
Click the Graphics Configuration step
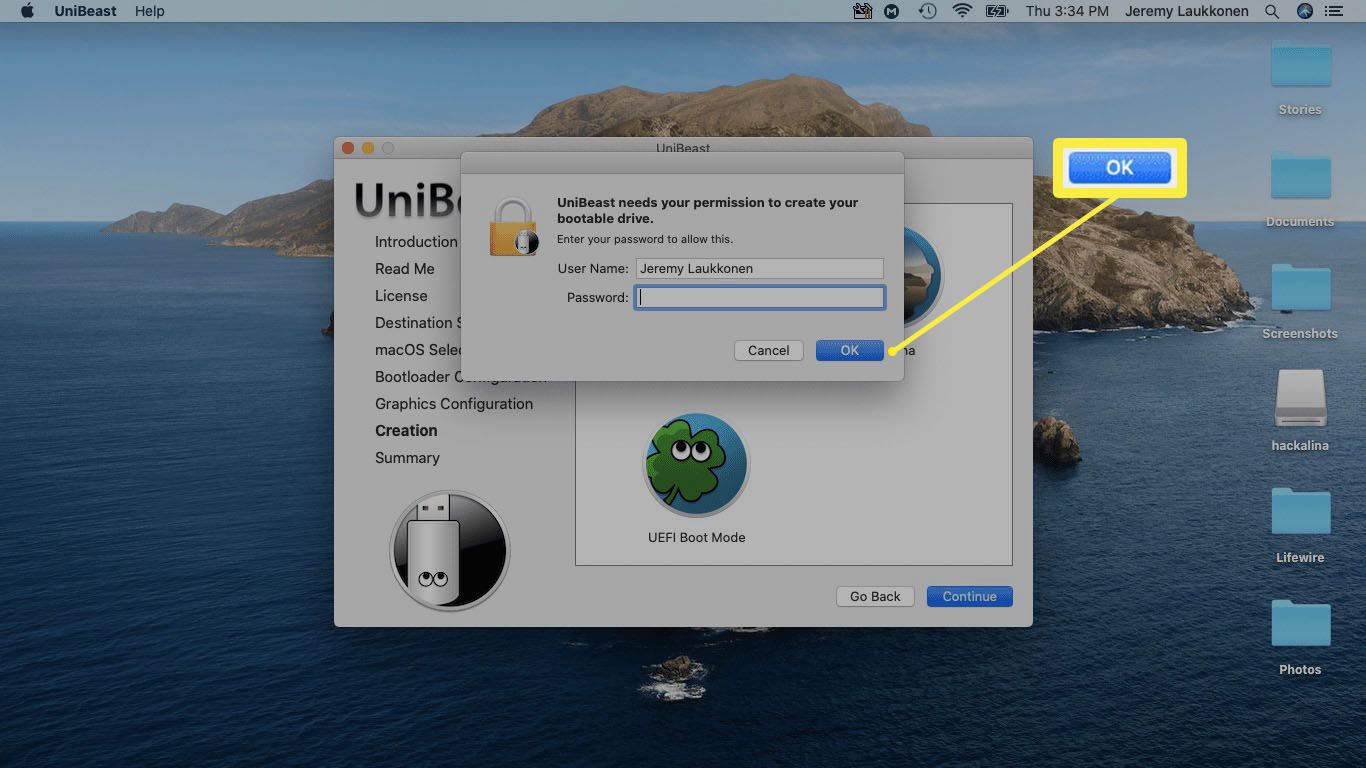pyautogui.click(x=454, y=404)
